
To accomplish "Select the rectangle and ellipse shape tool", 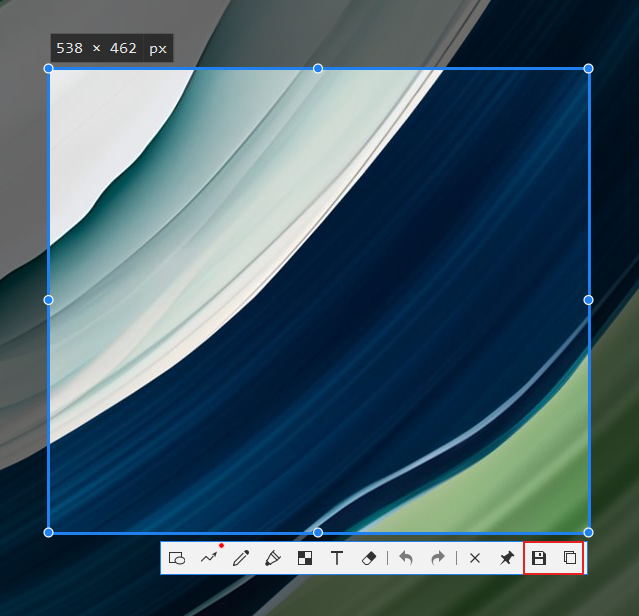I will (177, 558).
